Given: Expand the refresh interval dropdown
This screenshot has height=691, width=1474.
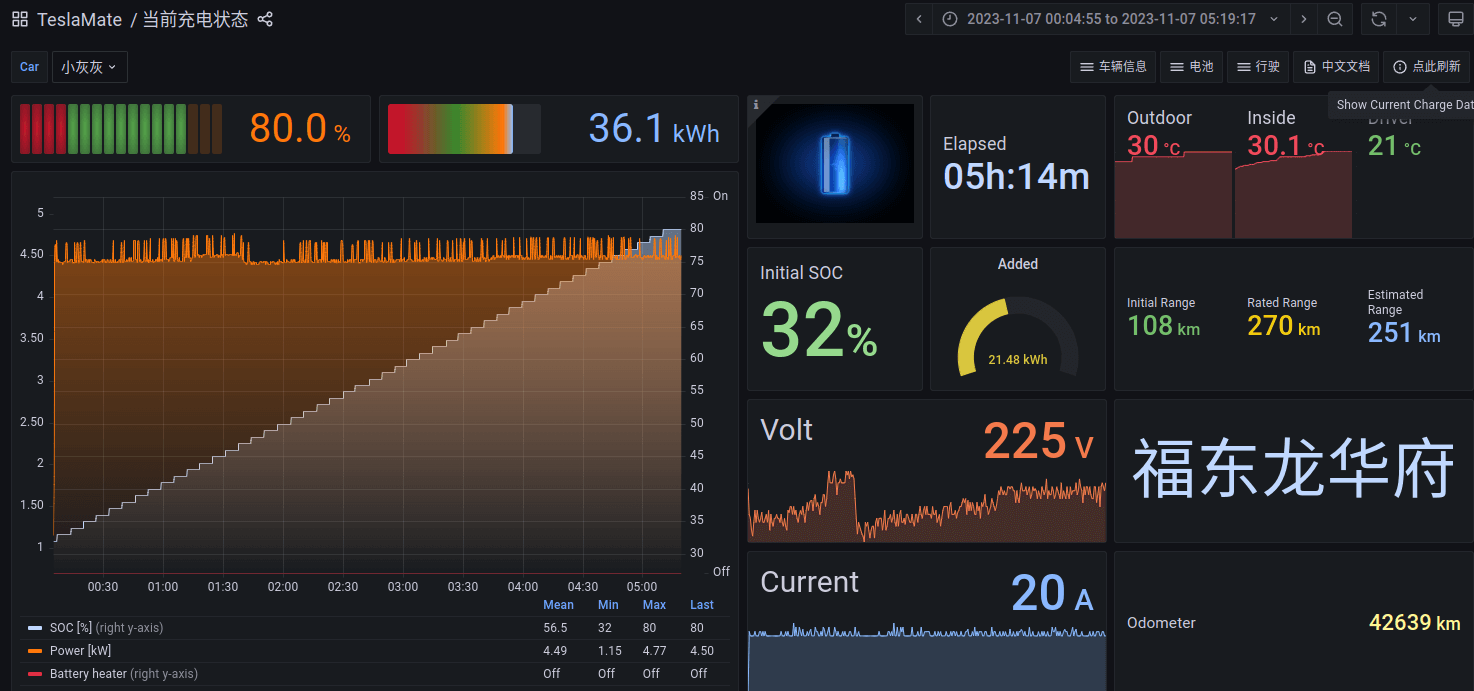Looking at the screenshot, I should click(x=1412, y=19).
